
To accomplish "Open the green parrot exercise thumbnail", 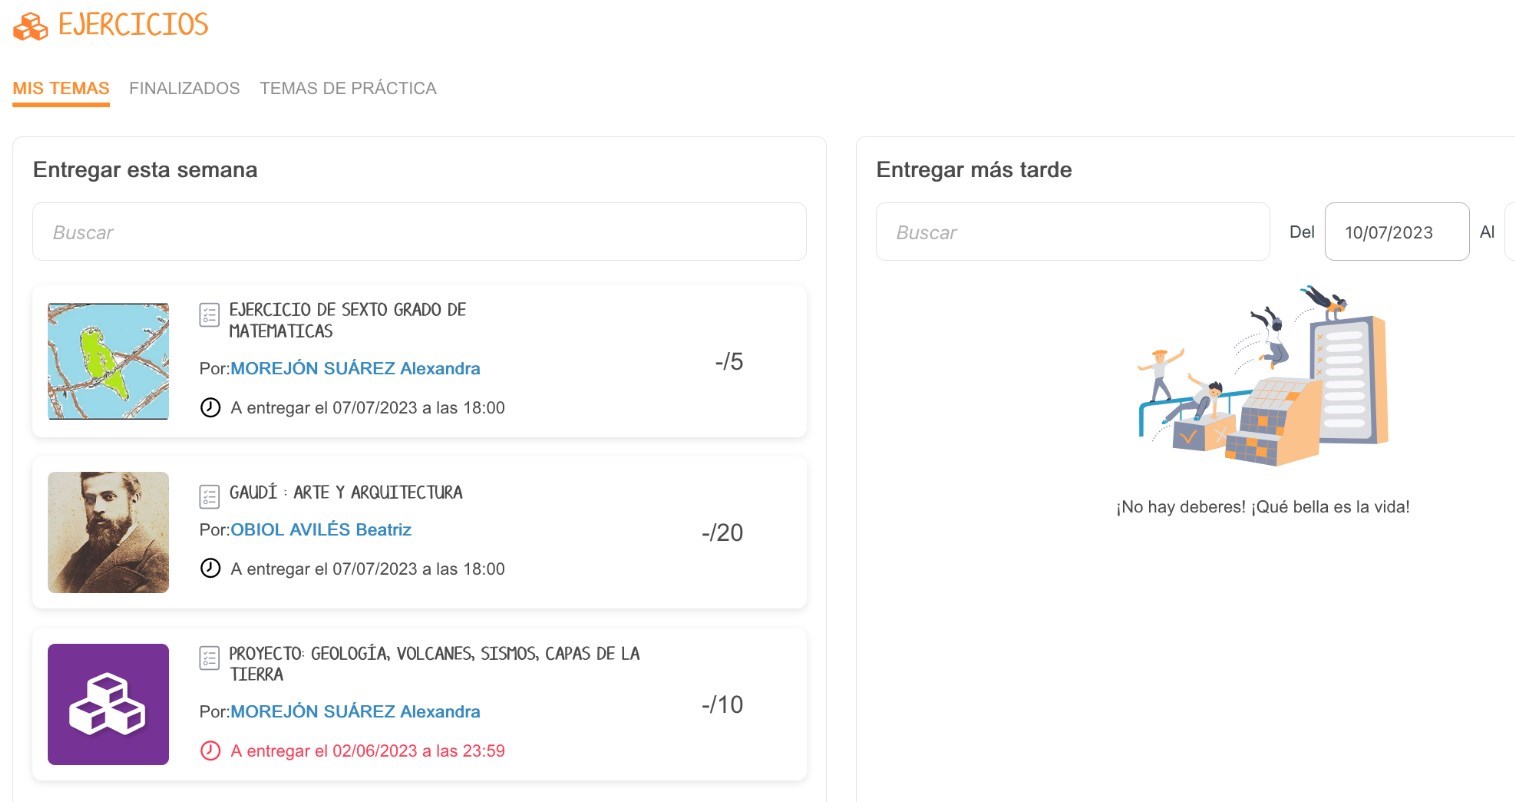I will pyautogui.click(x=108, y=361).
